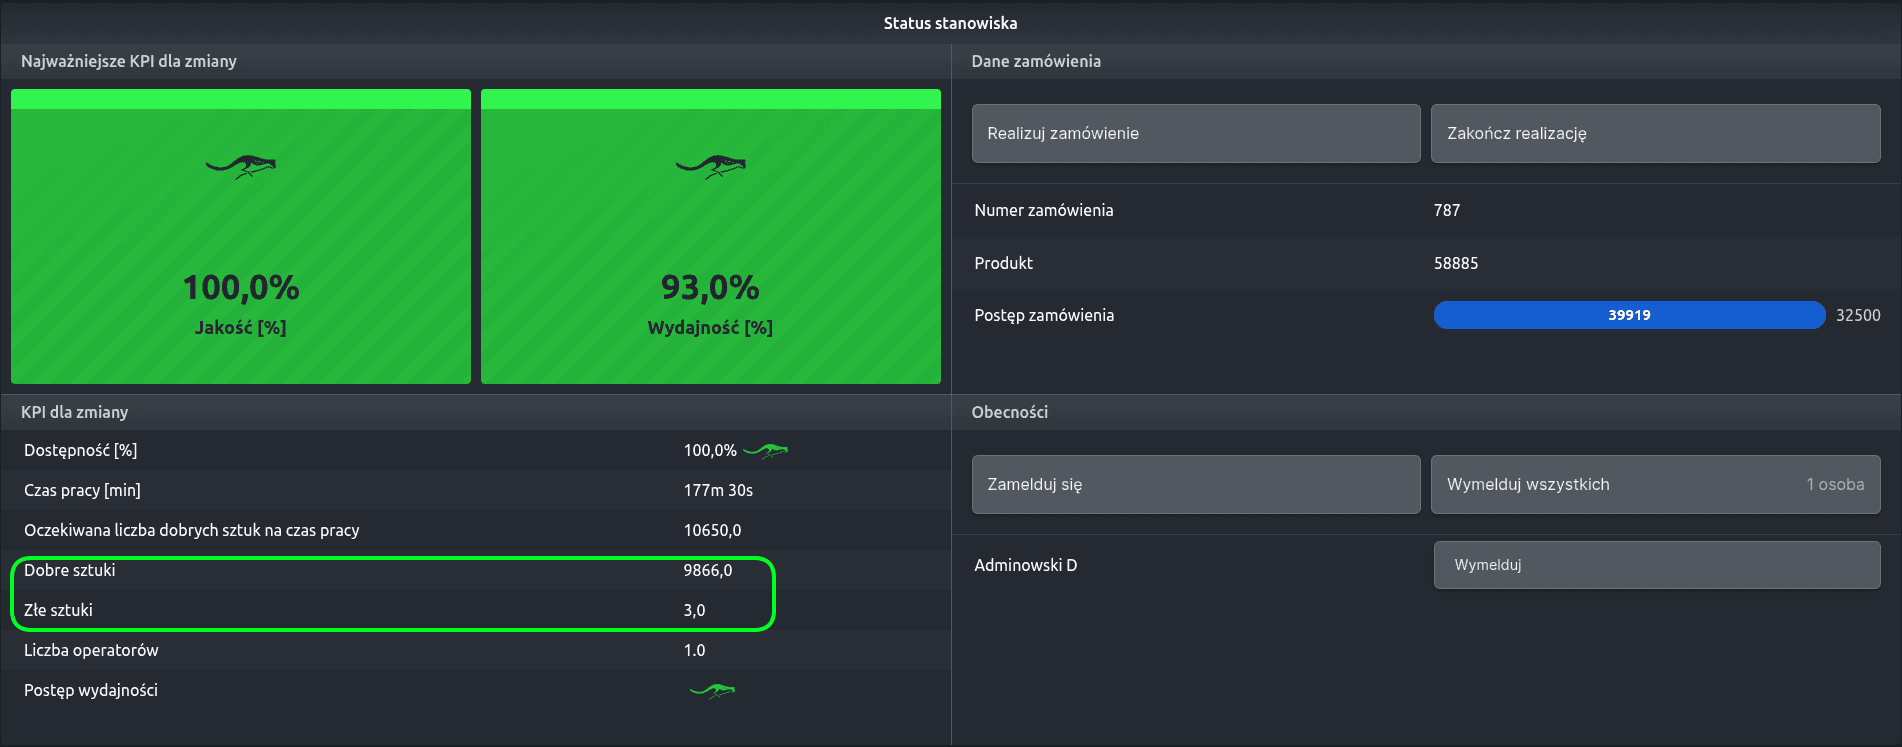The width and height of the screenshot is (1902, 747).
Task: Click the blue order progress bar
Action: (x=1628, y=315)
